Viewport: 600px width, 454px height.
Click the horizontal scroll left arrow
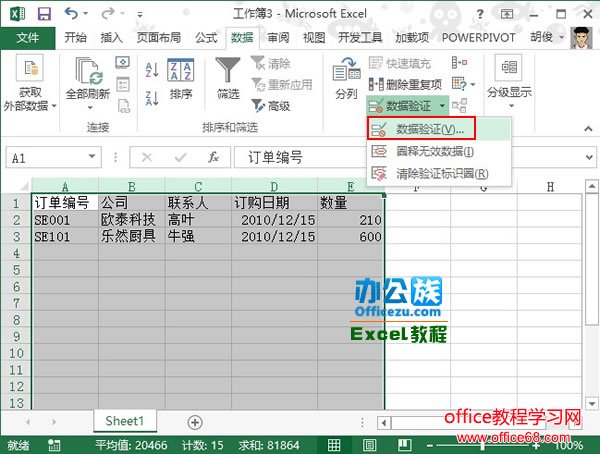384,423
